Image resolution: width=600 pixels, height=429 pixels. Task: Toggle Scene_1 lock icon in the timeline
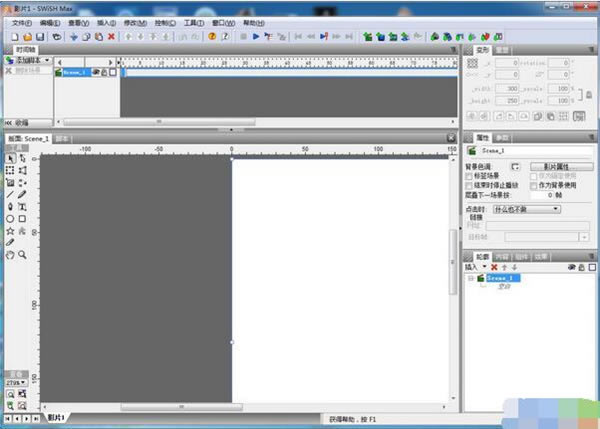pos(104,72)
